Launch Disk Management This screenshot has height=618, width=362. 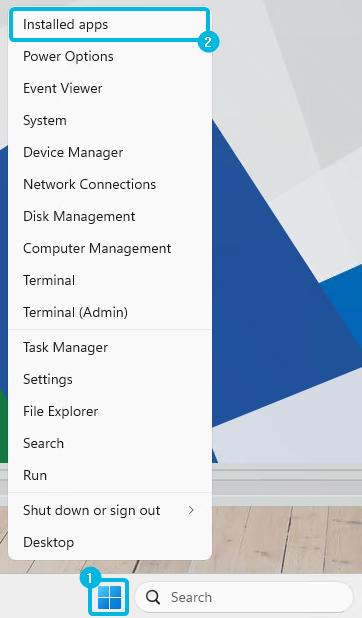tap(109, 216)
